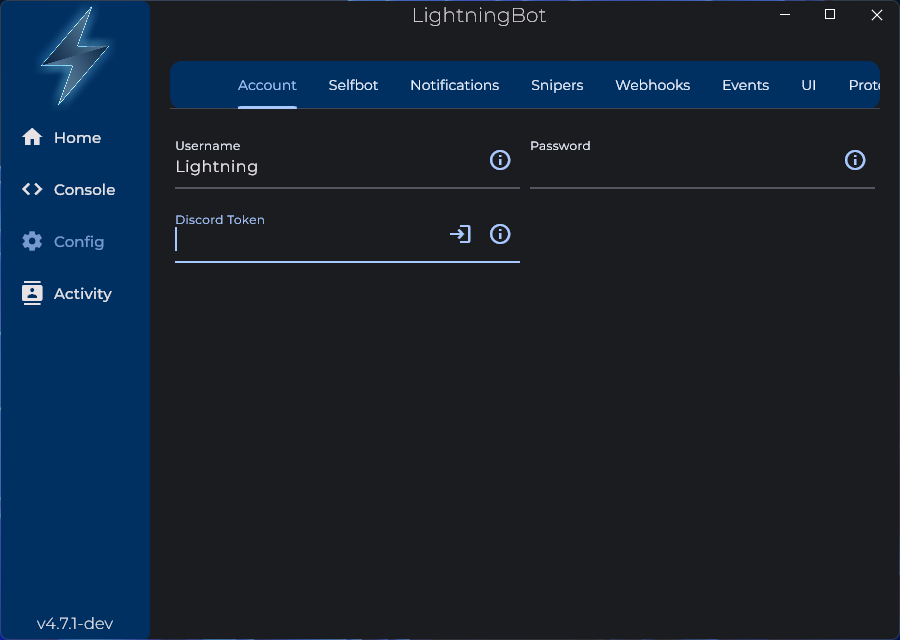This screenshot has height=640, width=900.
Task: View the Username field info icon
Action: click(500, 160)
